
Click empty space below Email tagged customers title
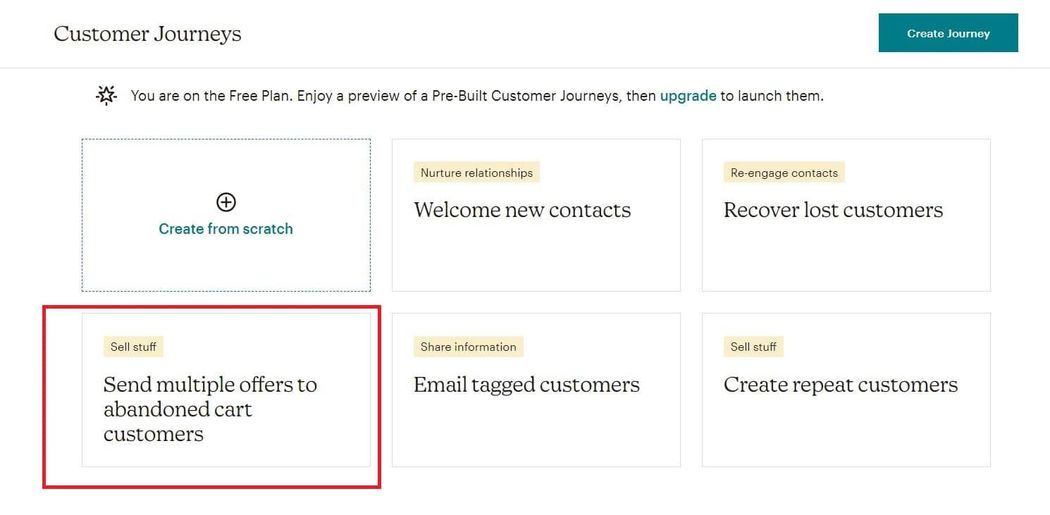(535, 432)
